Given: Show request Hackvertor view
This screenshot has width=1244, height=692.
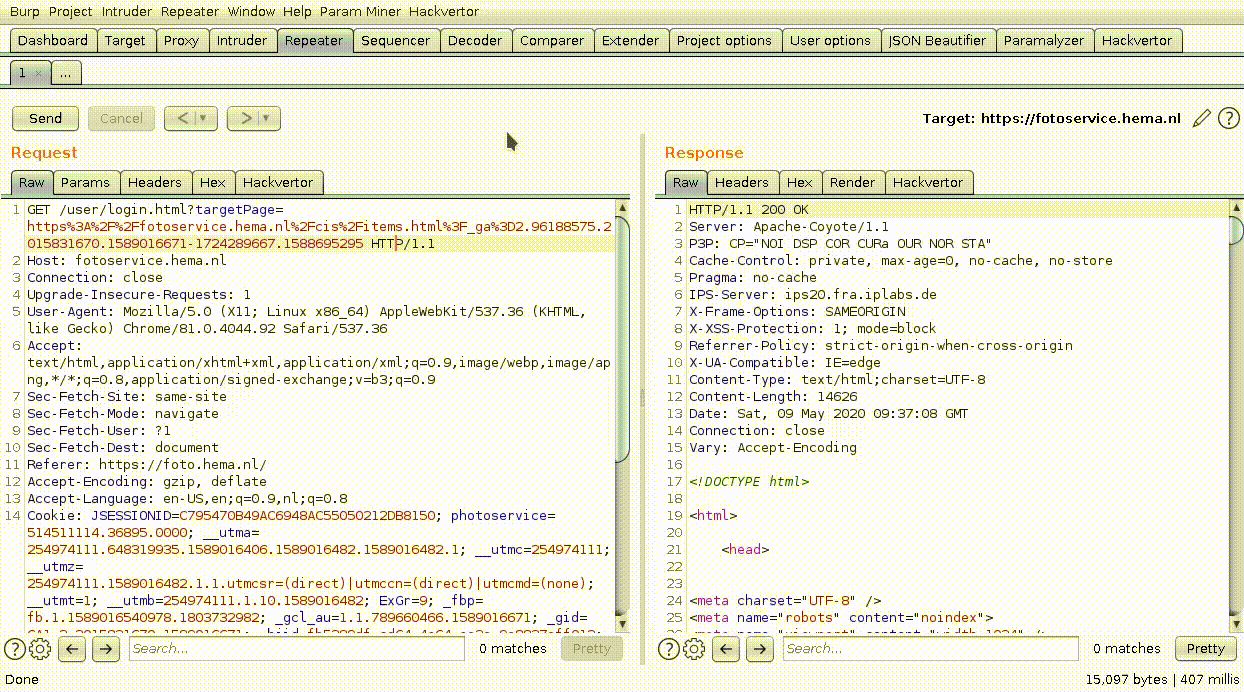Looking at the screenshot, I should (x=278, y=182).
